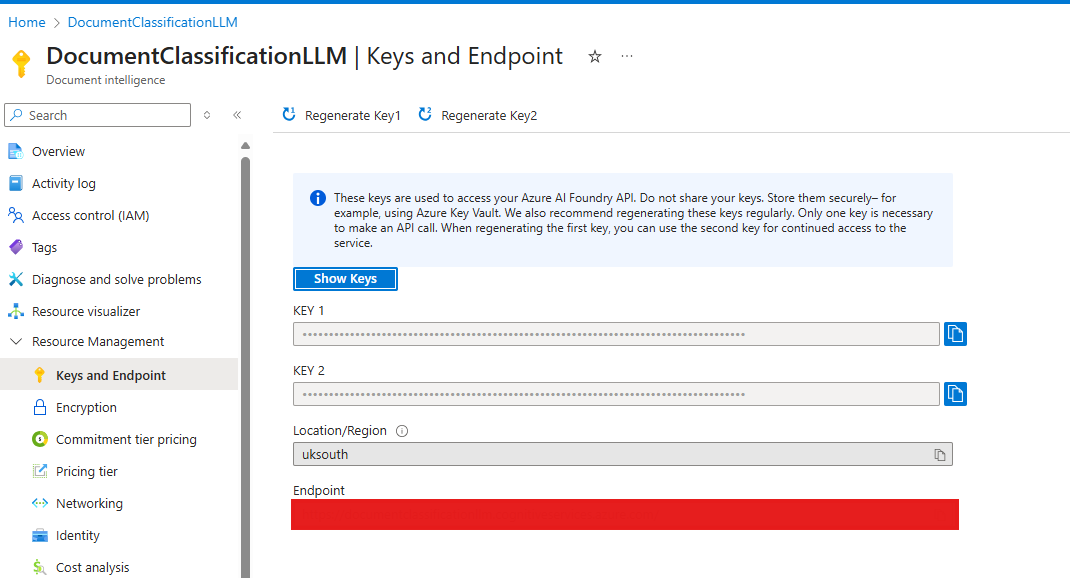Open Commitment tier pricing
Viewport: 1070px width, 578px height.
[126, 439]
